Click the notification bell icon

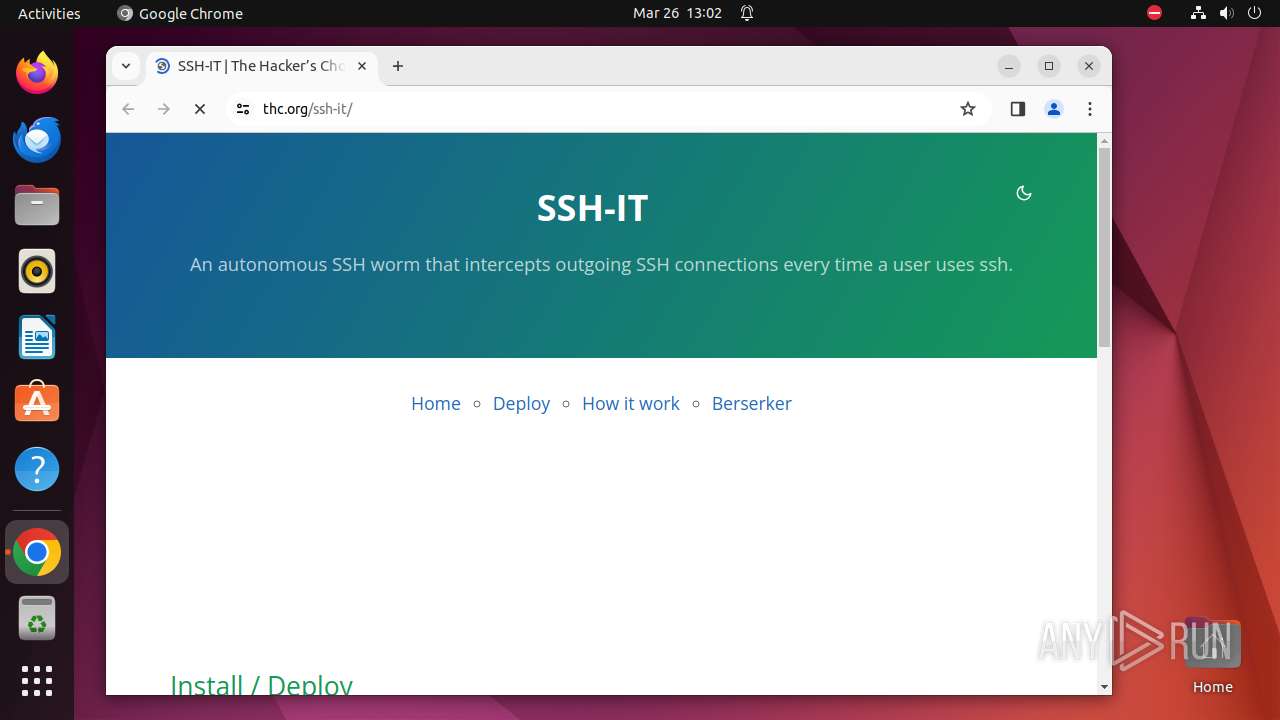click(747, 13)
